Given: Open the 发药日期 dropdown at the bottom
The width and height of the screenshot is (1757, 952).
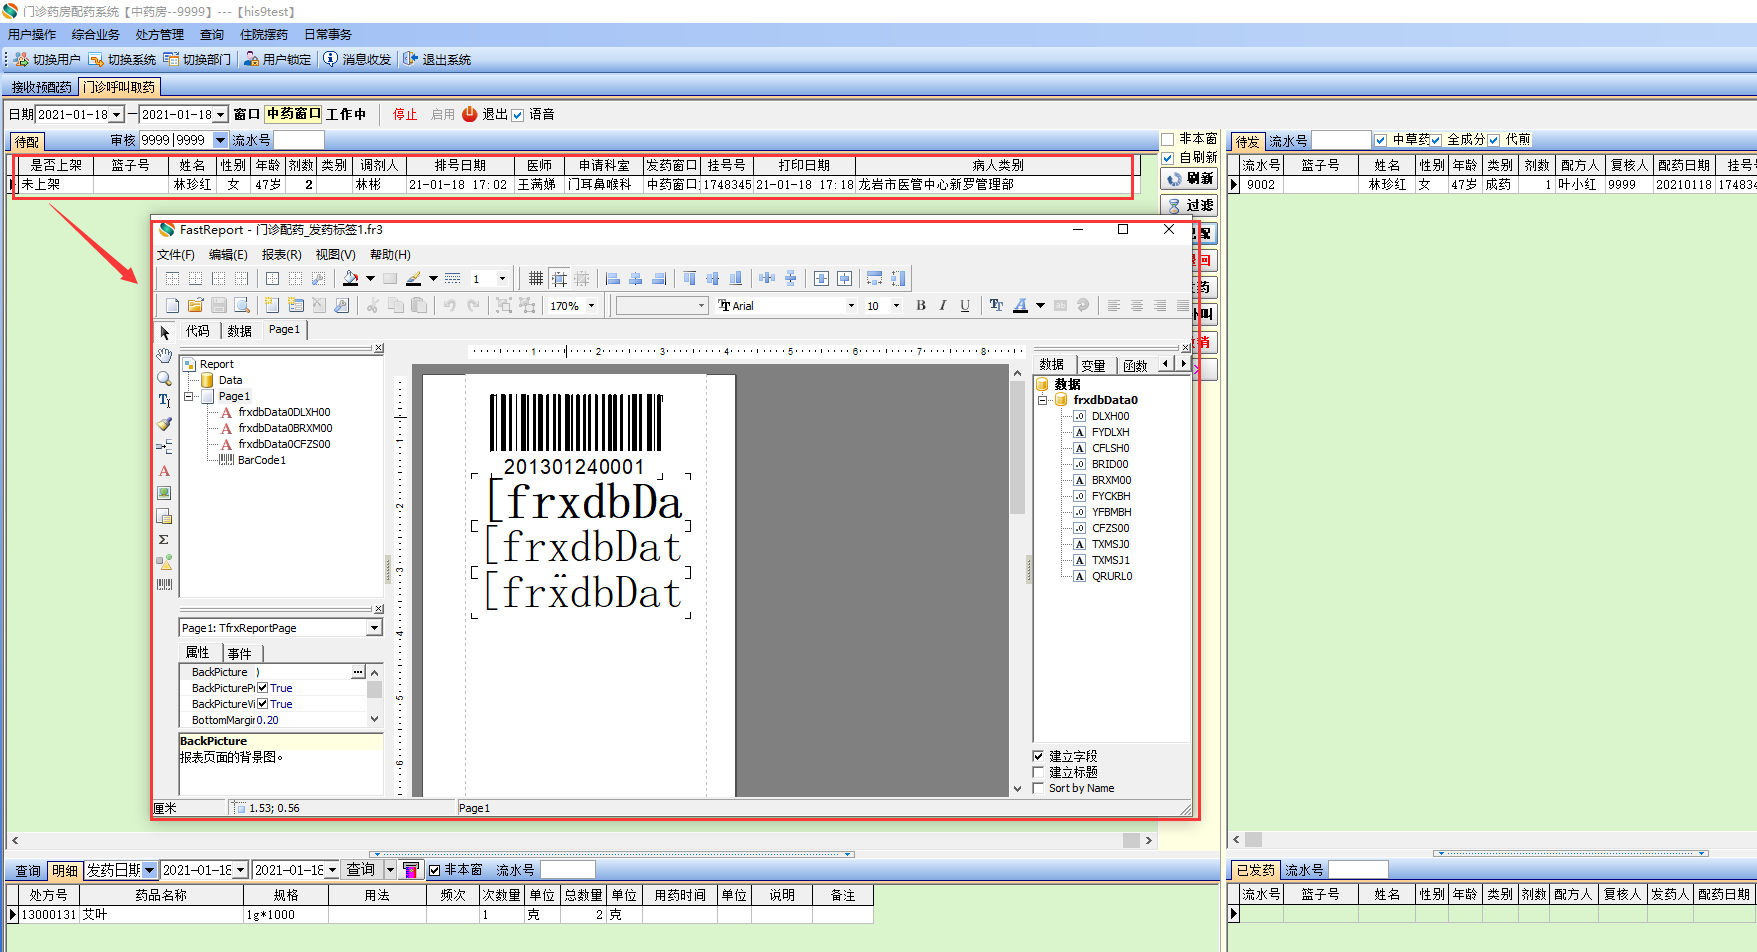Looking at the screenshot, I should [149, 871].
